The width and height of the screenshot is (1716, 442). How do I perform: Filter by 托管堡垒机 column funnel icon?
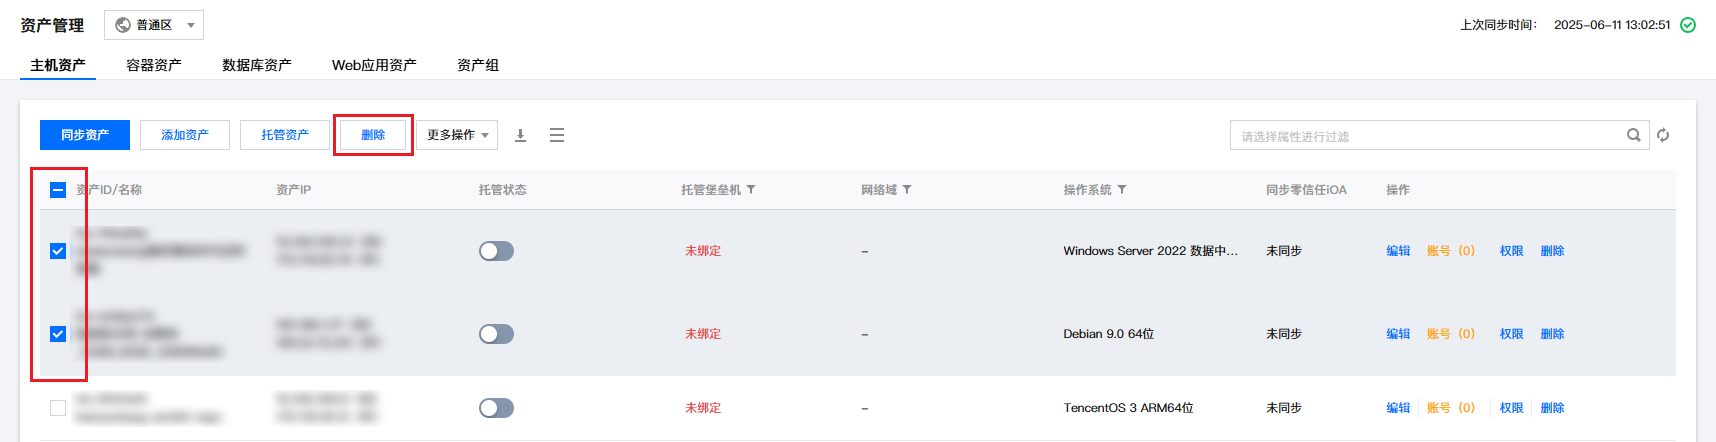click(x=751, y=190)
